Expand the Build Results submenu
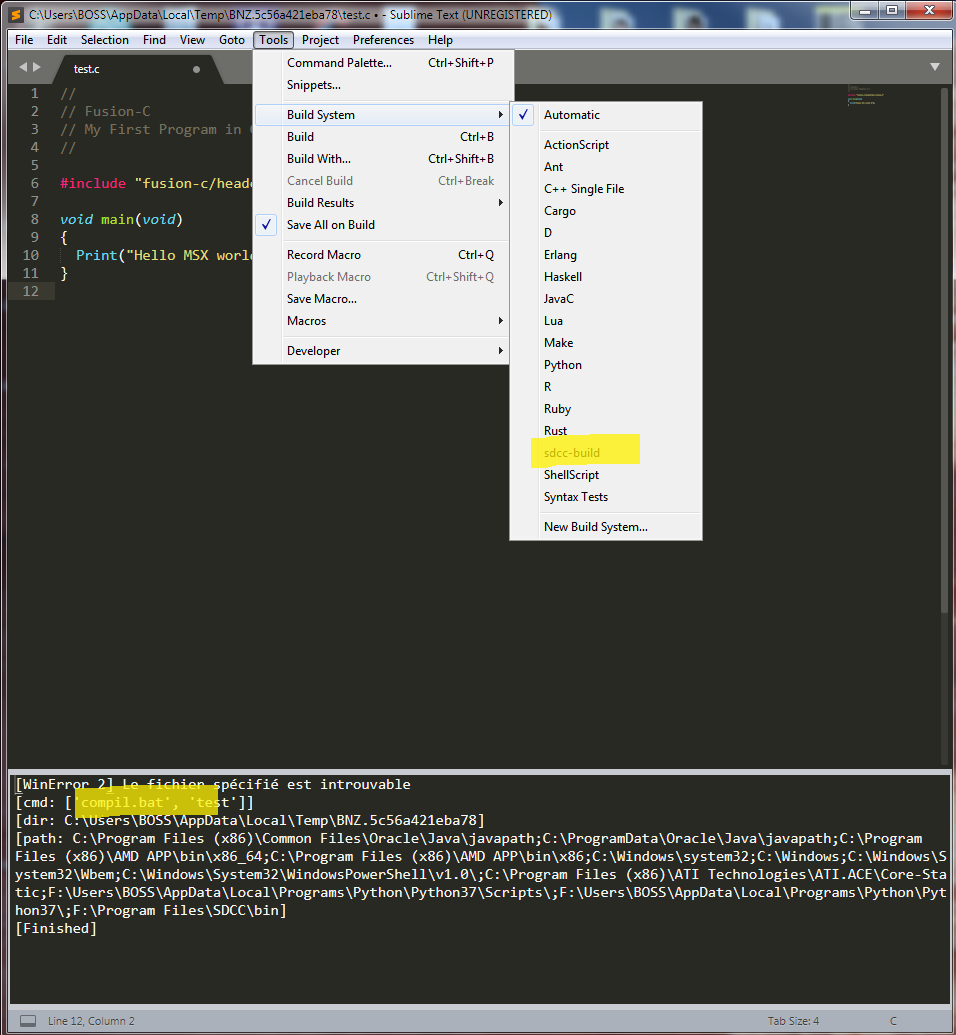The height and width of the screenshot is (1035, 956). click(x=382, y=203)
